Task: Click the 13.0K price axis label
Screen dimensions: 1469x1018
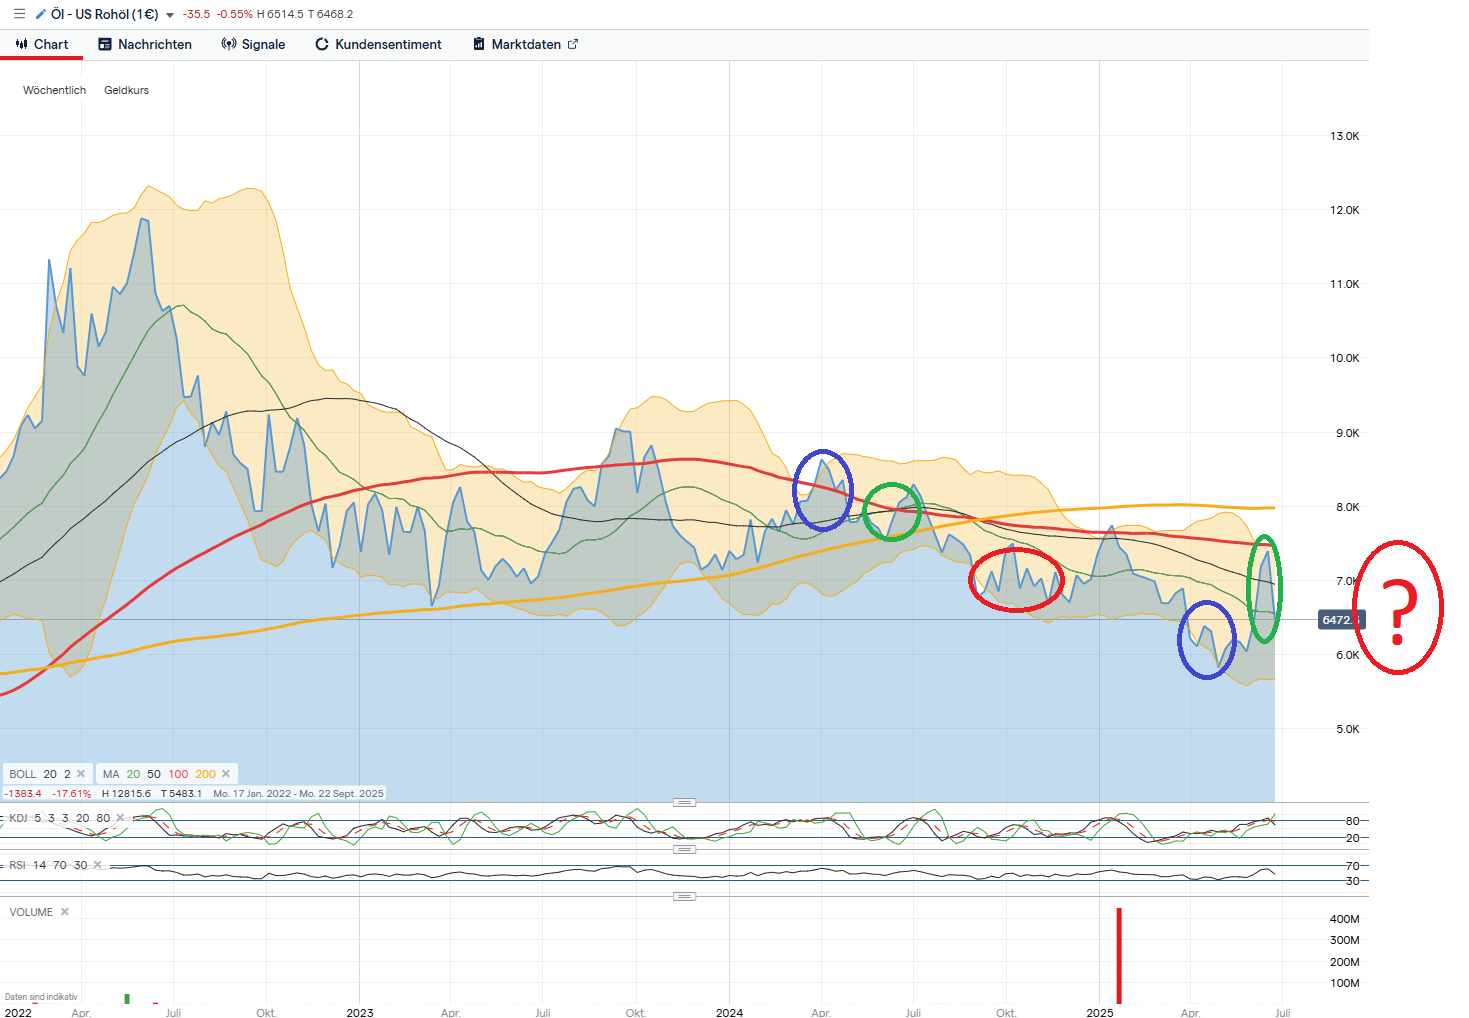Action: click(1344, 136)
